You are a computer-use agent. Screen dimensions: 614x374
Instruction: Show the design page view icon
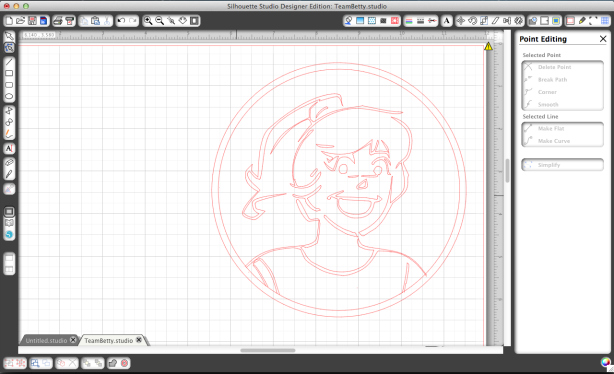pos(9,211)
